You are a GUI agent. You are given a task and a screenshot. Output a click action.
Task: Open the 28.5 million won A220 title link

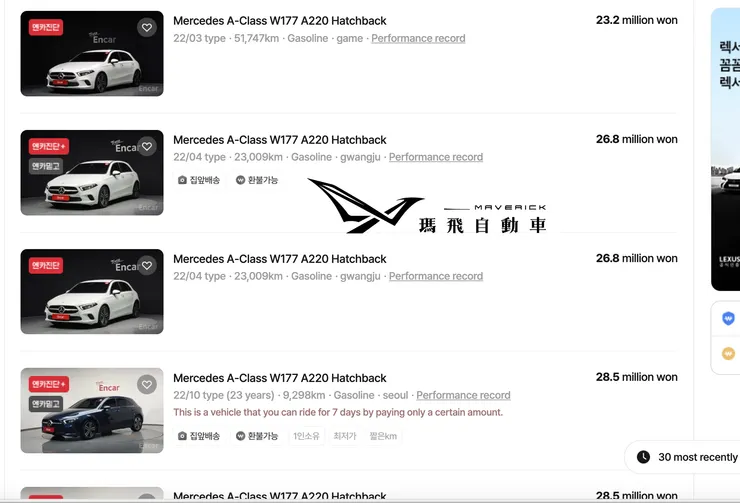279,378
